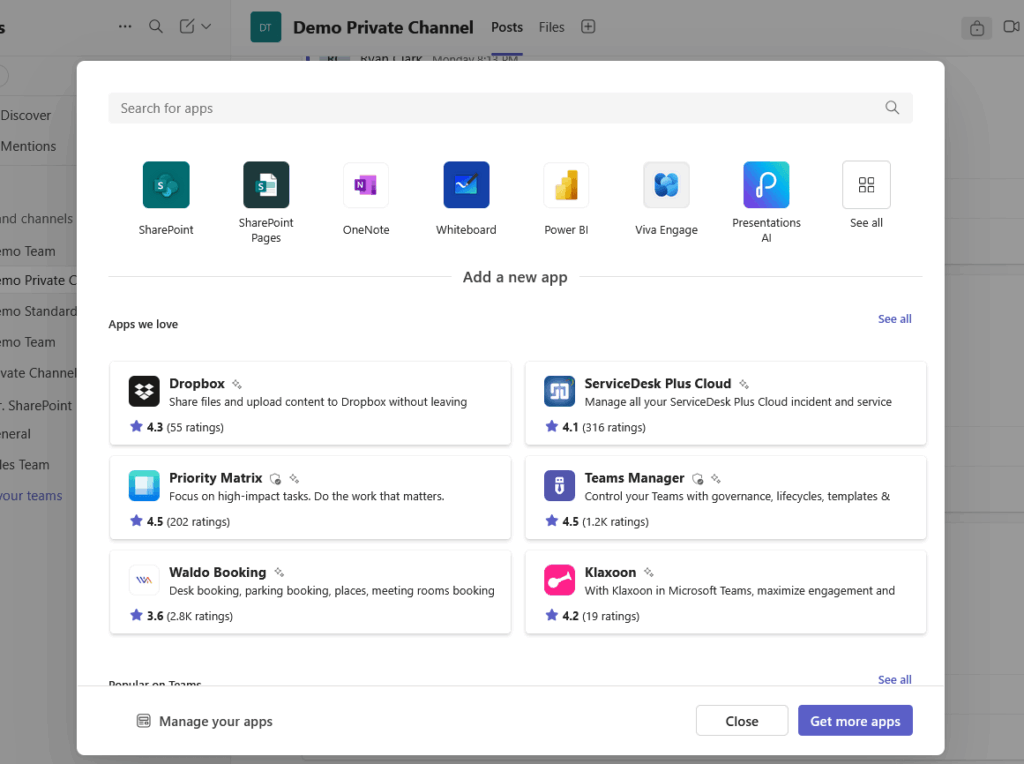Click the search magnifier in apps search box
This screenshot has height=764, width=1024.
pos(892,108)
